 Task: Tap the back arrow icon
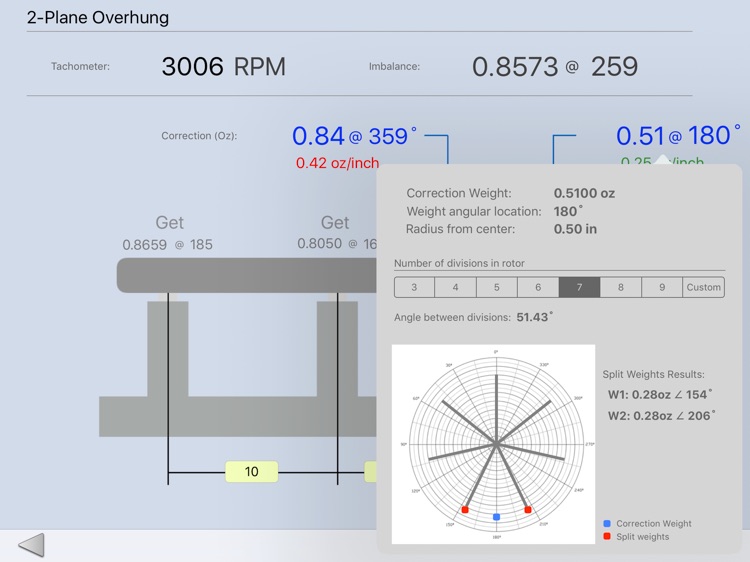[32, 545]
